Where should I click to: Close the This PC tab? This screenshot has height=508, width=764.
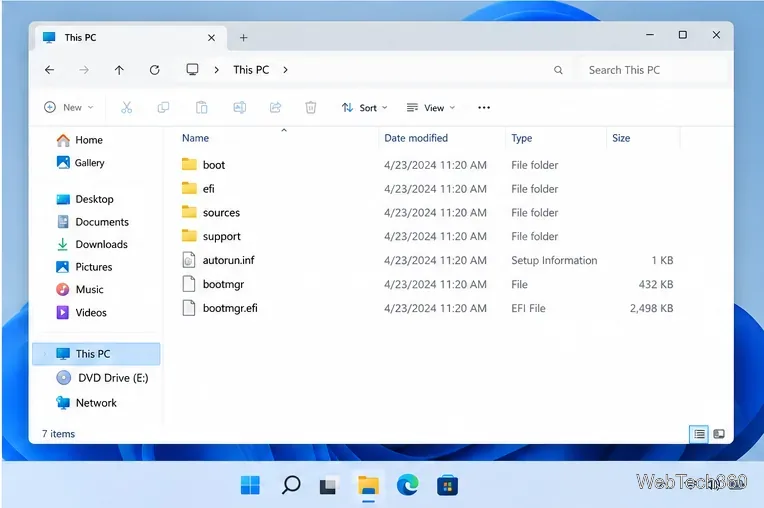211,38
